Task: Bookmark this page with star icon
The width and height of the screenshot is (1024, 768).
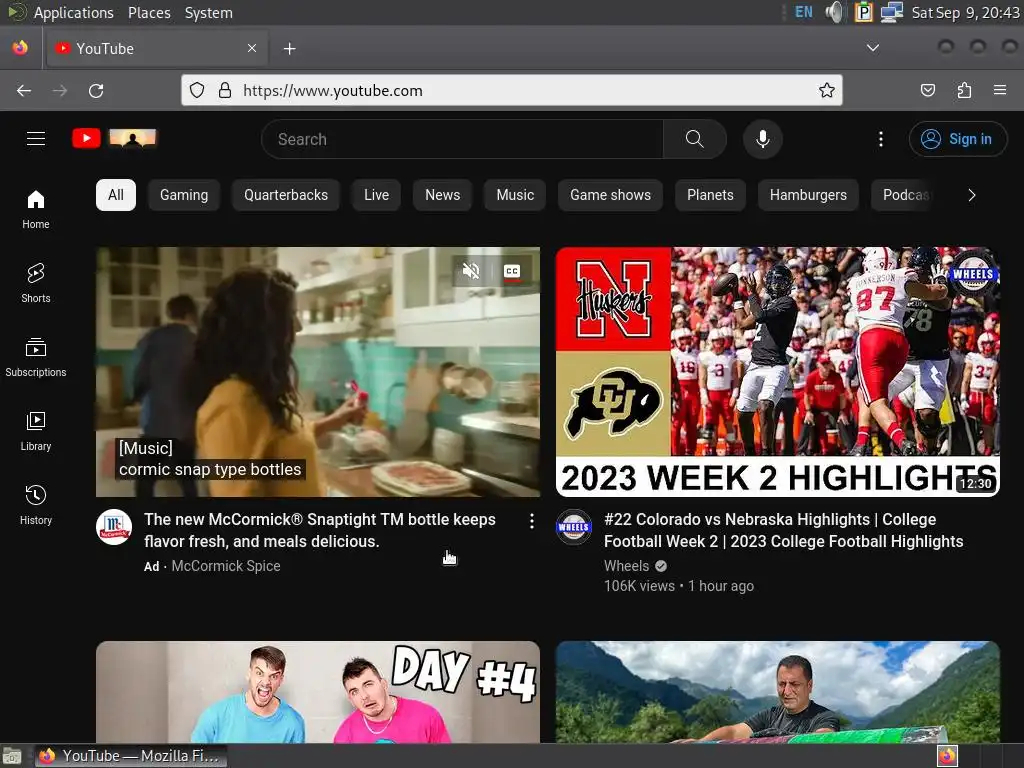Action: tap(827, 90)
